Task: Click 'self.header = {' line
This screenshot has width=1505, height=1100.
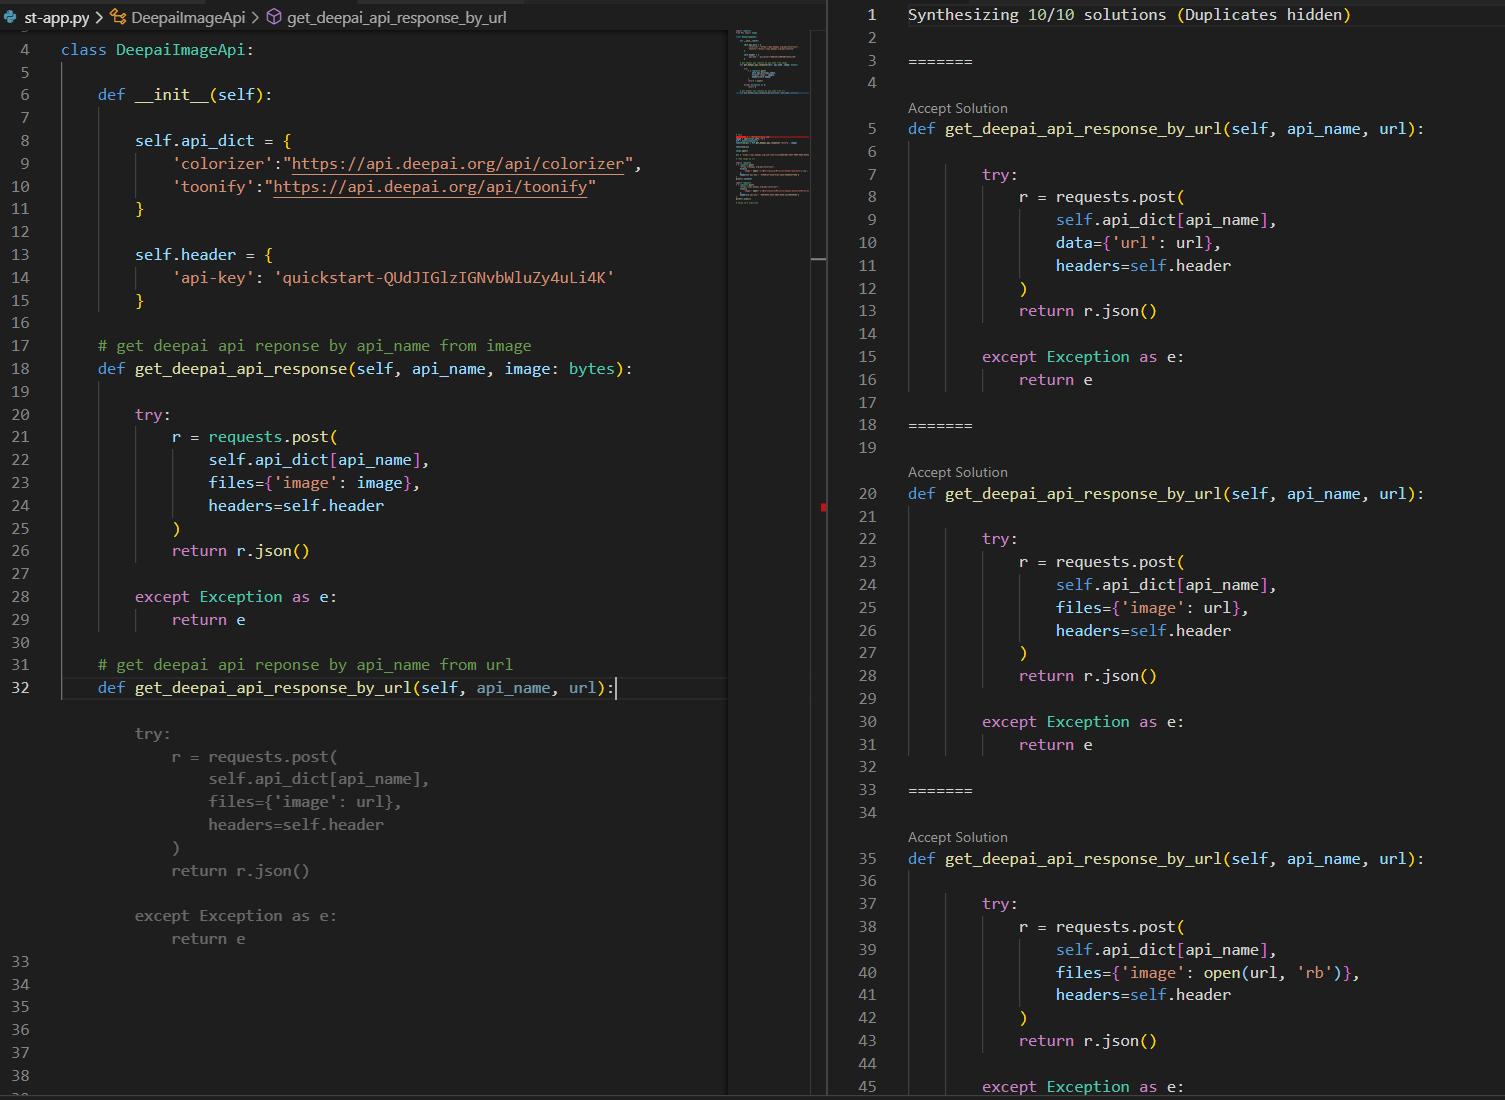Action: pos(204,254)
